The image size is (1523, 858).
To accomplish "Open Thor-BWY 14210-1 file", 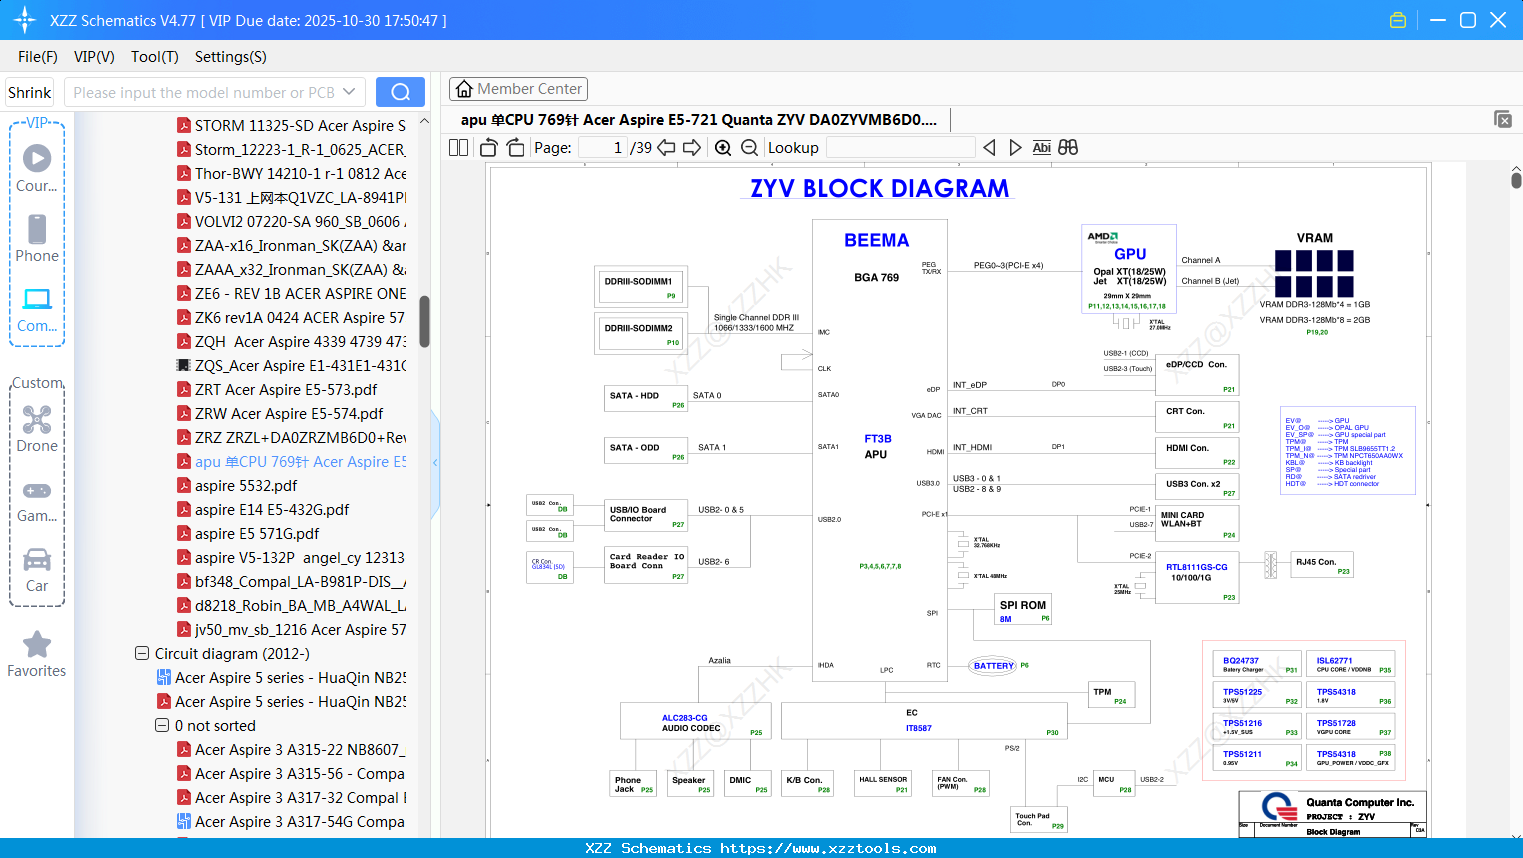I will pos(291,174).
